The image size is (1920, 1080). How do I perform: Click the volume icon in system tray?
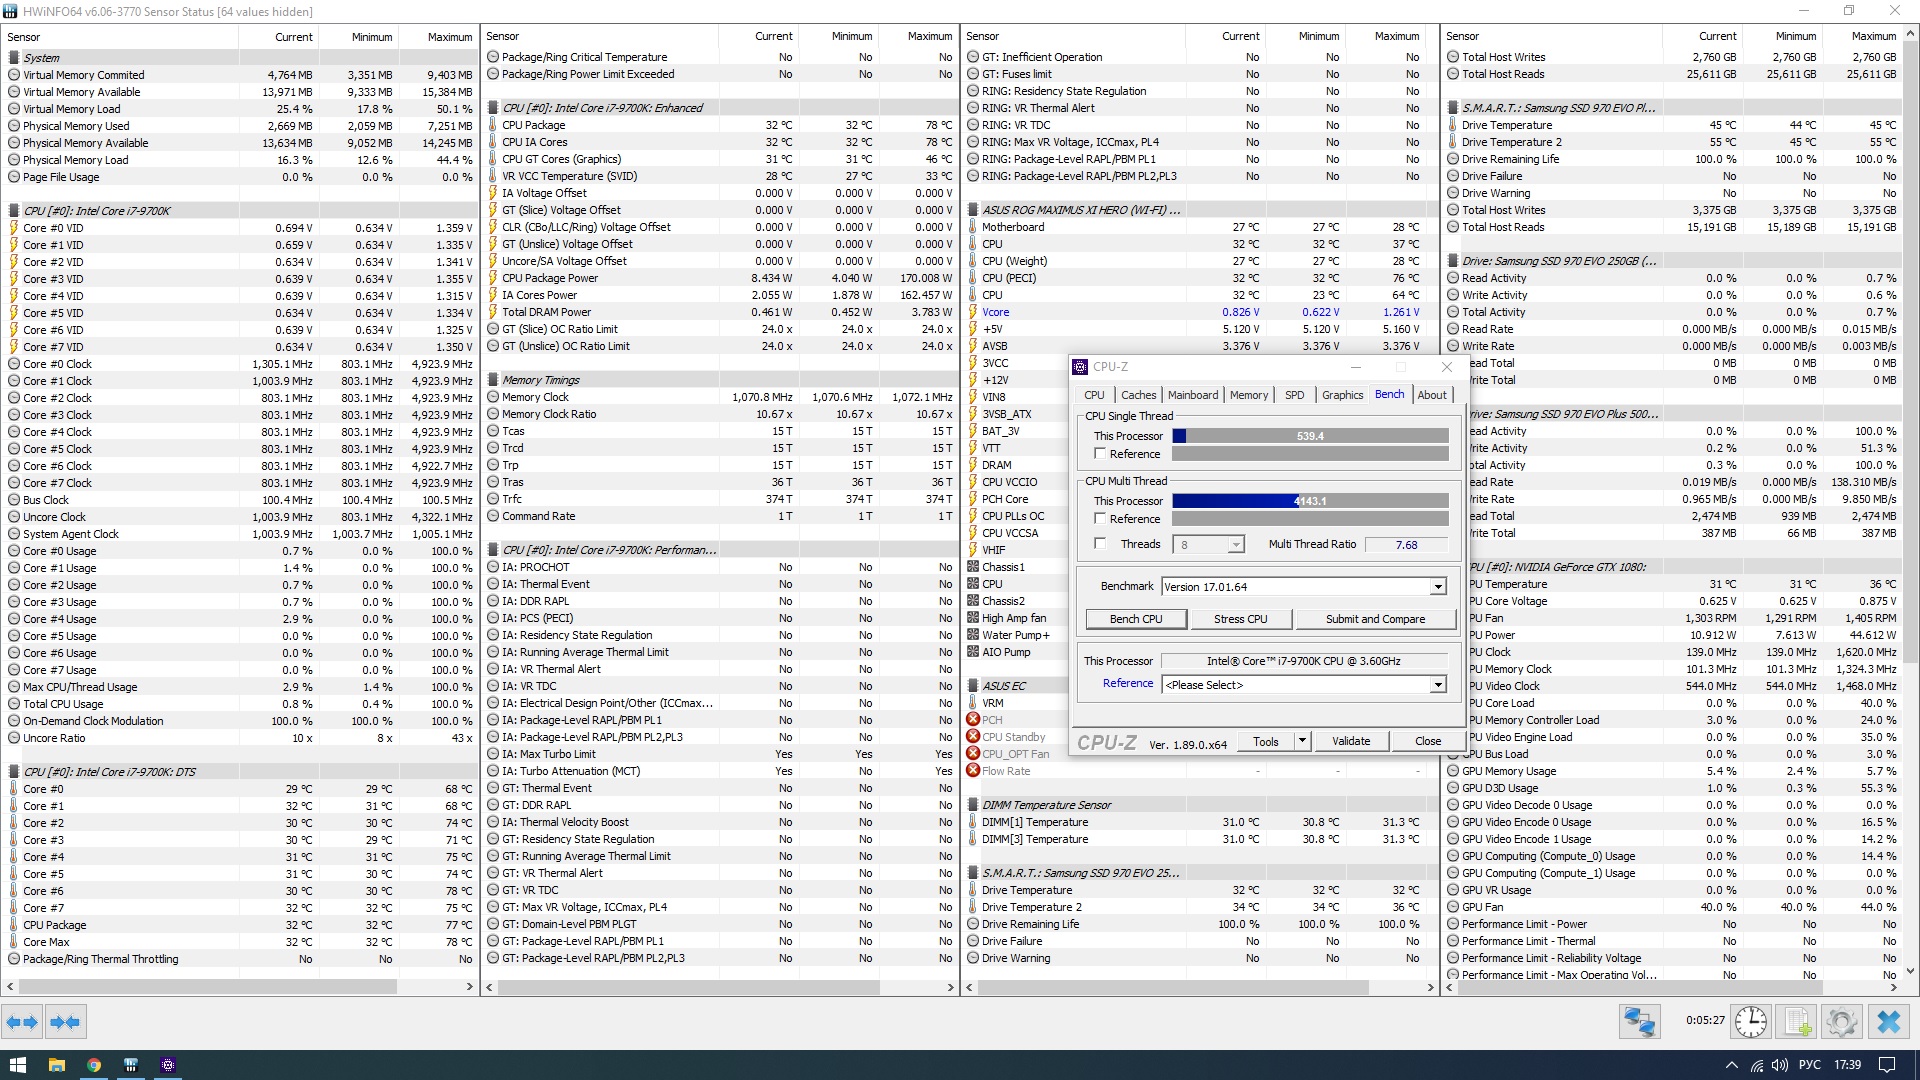point(1780,1065)
